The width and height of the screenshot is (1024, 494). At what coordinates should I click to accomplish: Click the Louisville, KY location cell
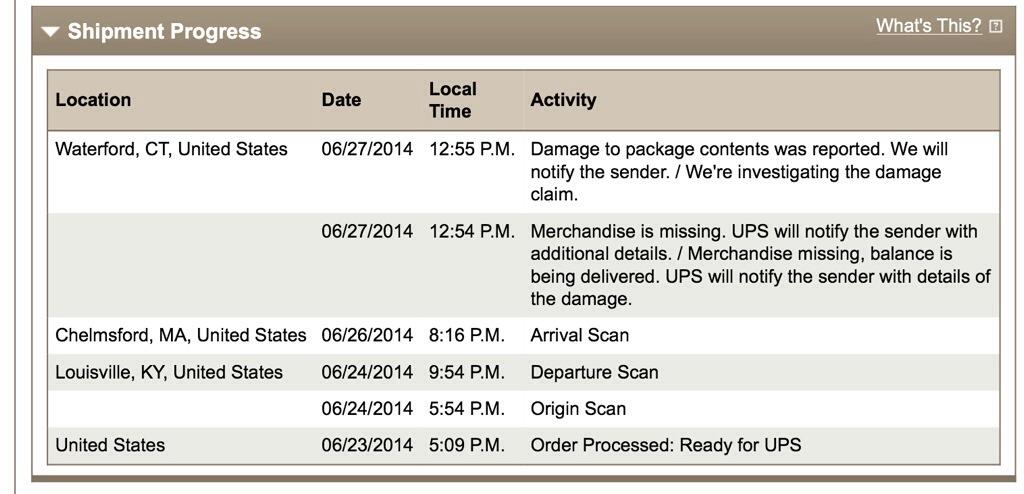[x=169, y=372]
